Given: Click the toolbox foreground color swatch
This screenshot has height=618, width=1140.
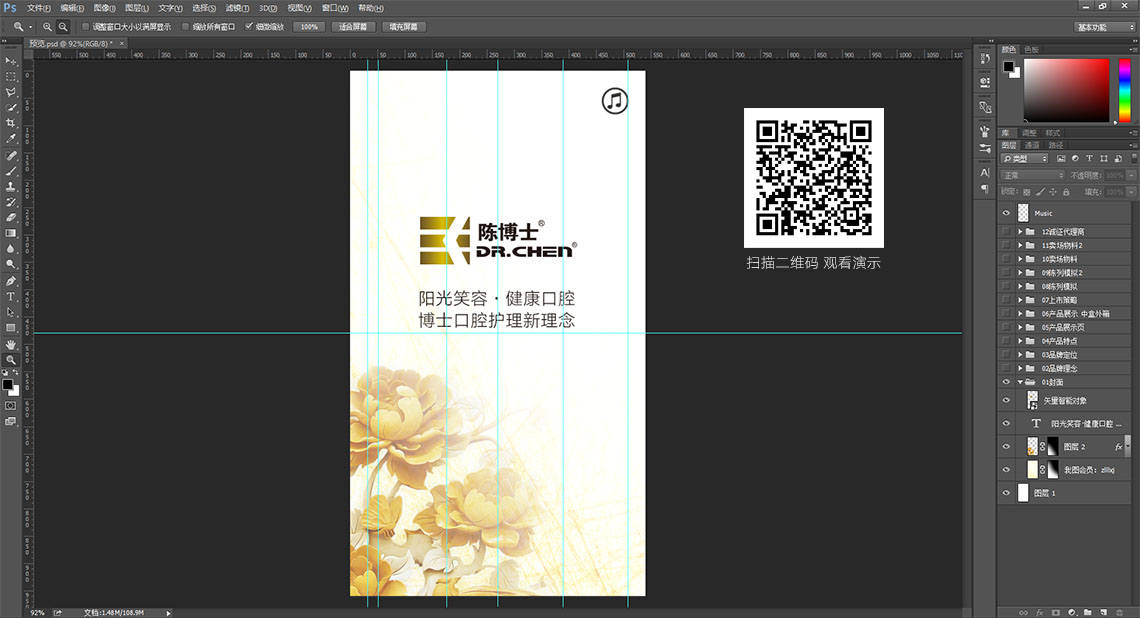Looking at the screenshot, I should coord(7,385).
